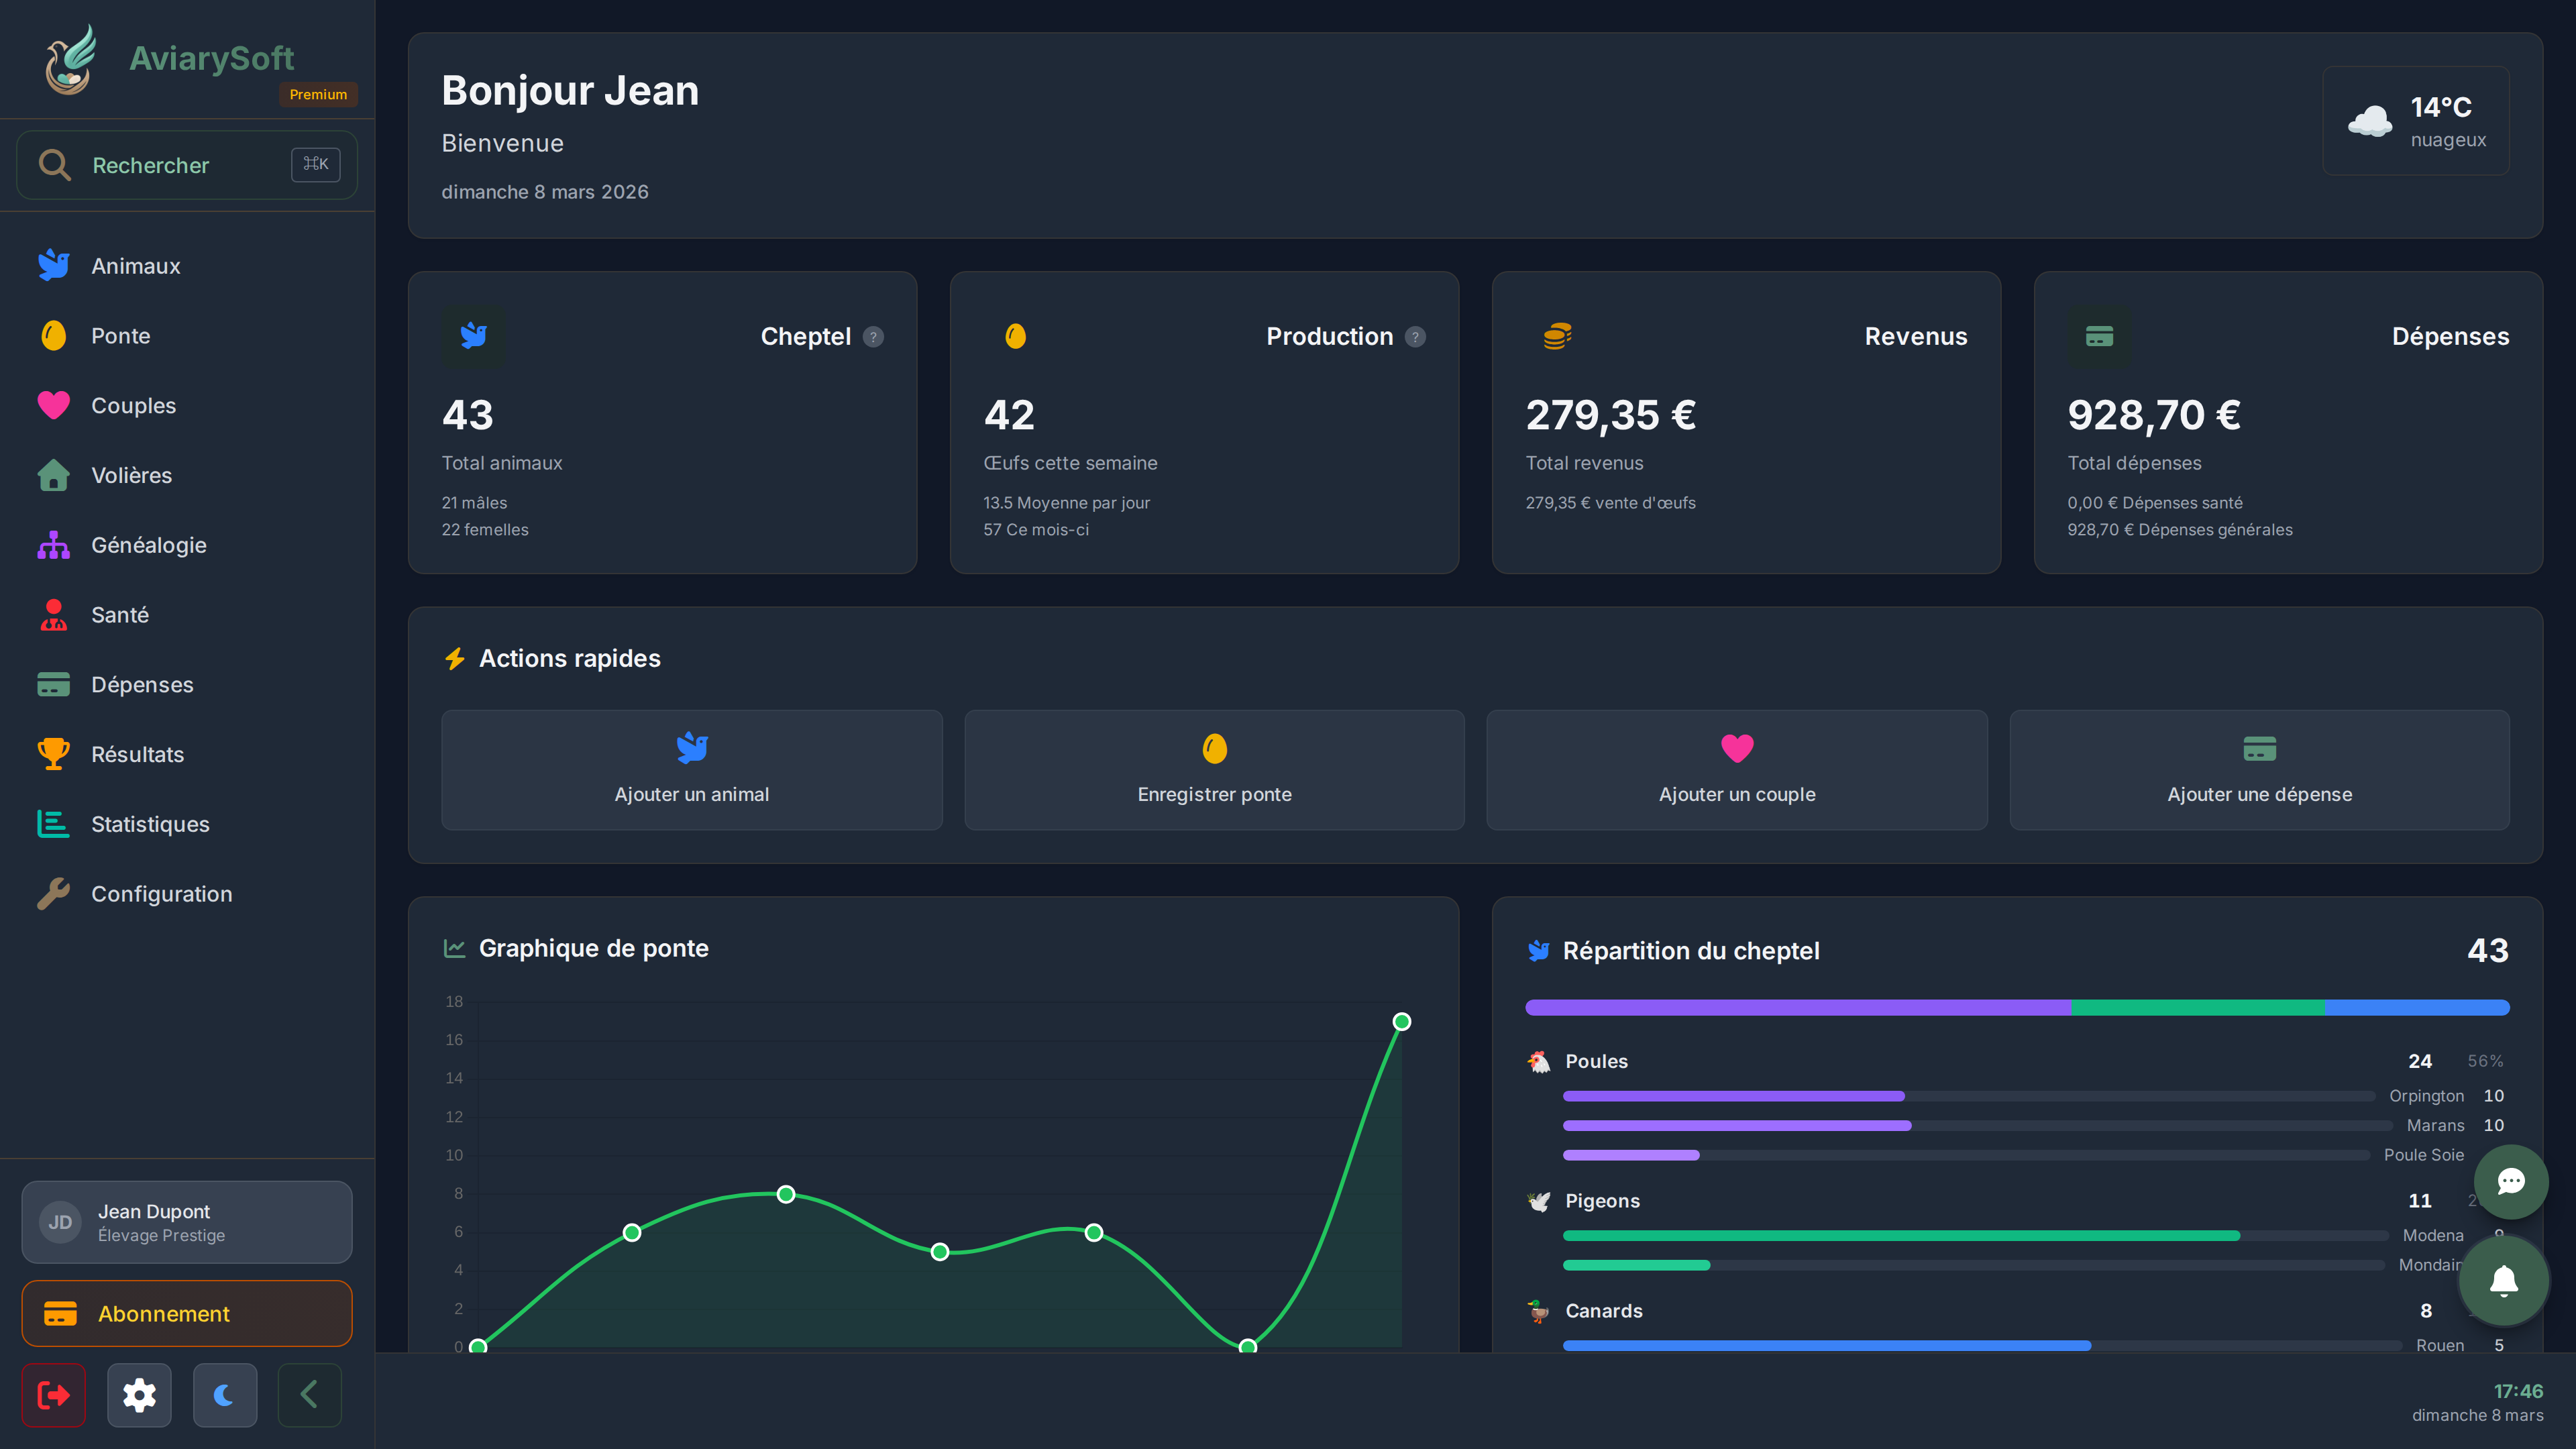Log out using the red exit icon
Viewport: 2576px width, 1449px height.
[53, 1395]
